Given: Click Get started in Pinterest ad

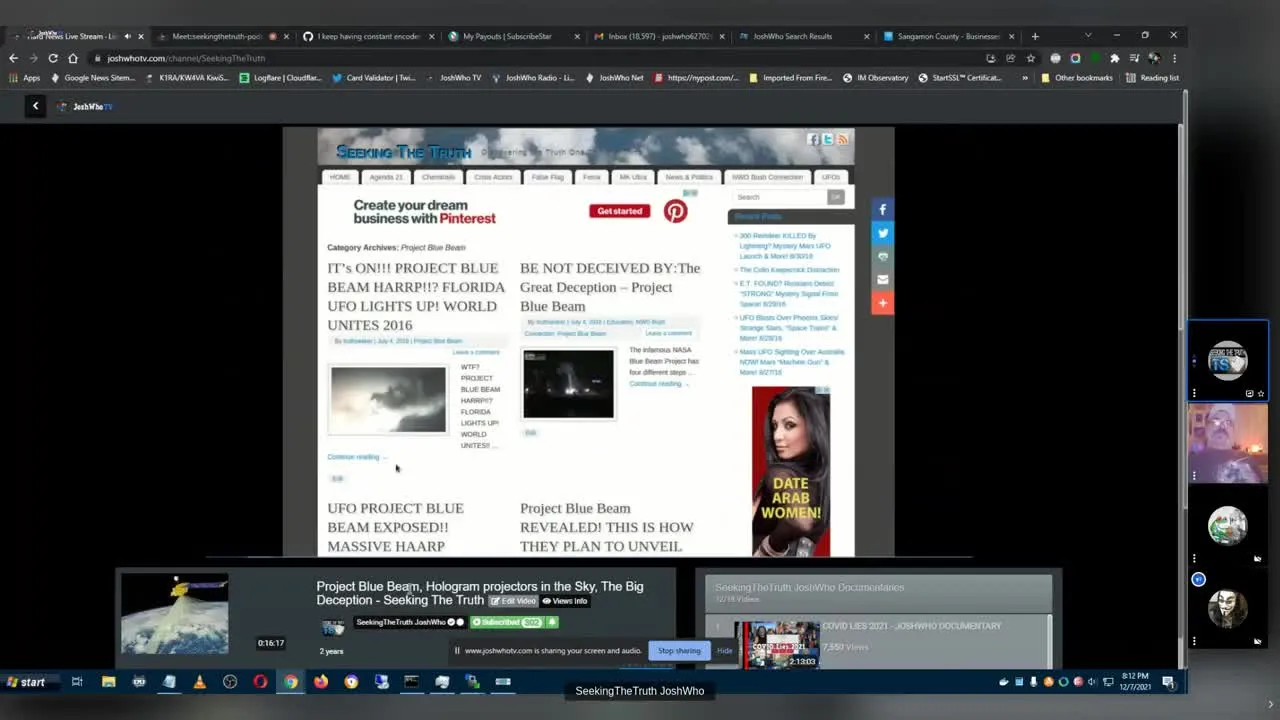Looking at the screenshot, I should (620, 211).
